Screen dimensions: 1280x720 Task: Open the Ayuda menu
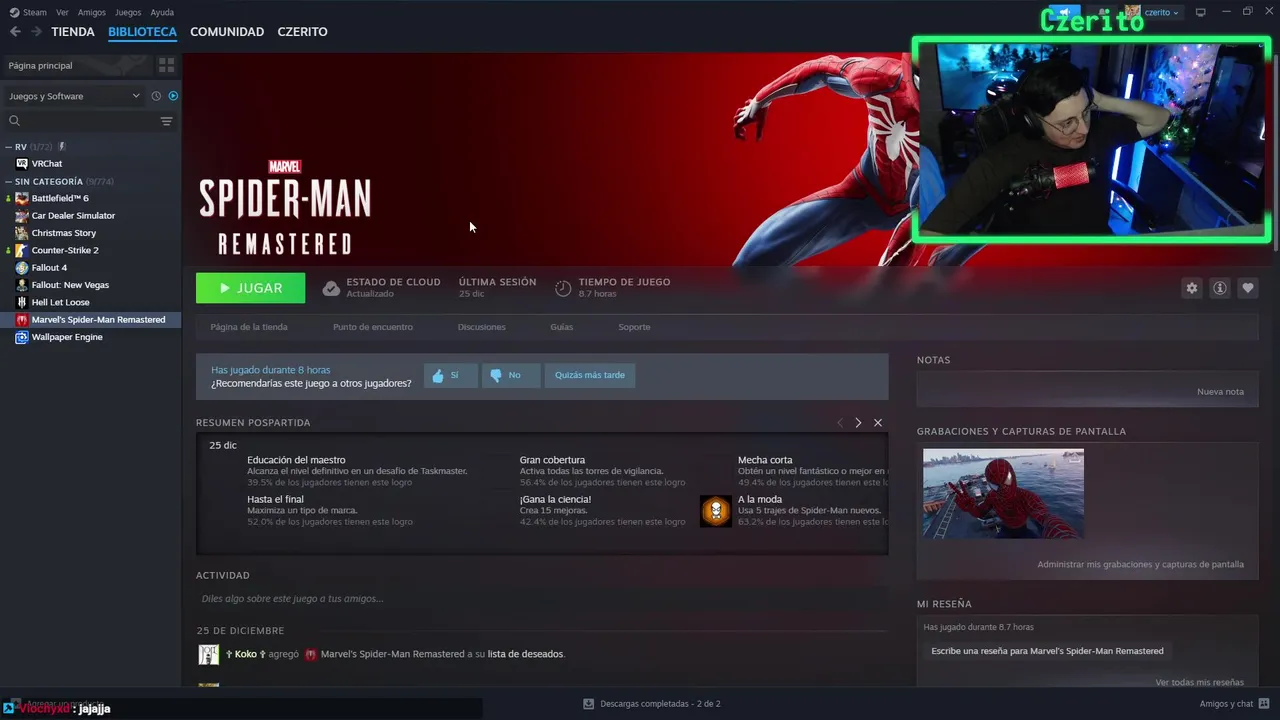162,12
